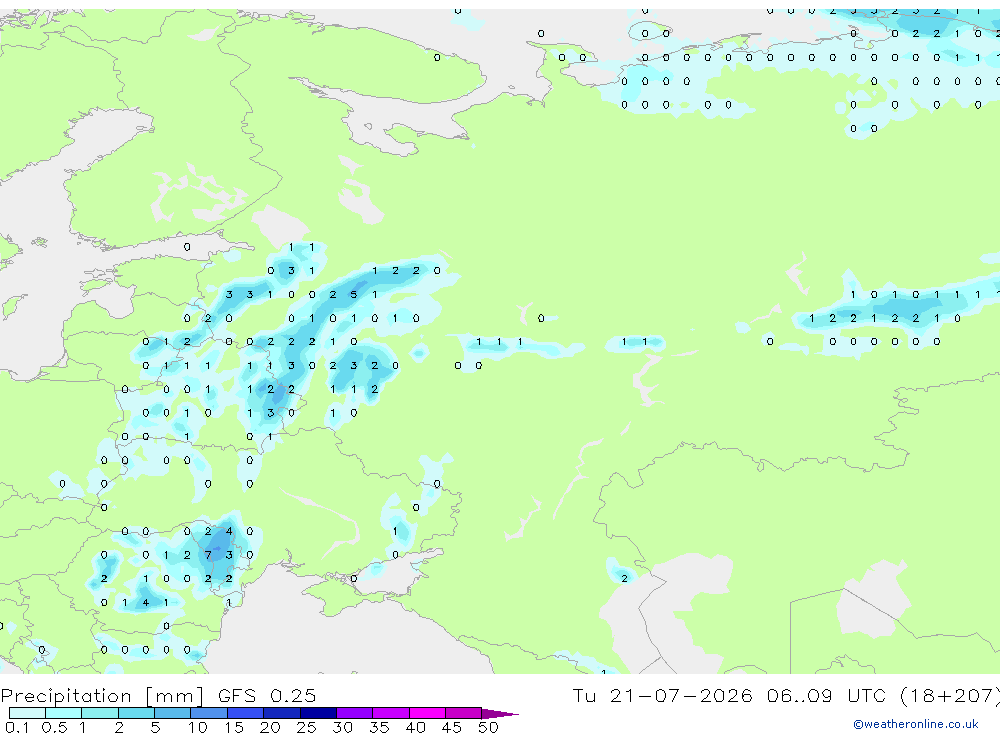Click the purple arrow tip above 50 mm
The image size is (1000, 733).
pos(500,713)
